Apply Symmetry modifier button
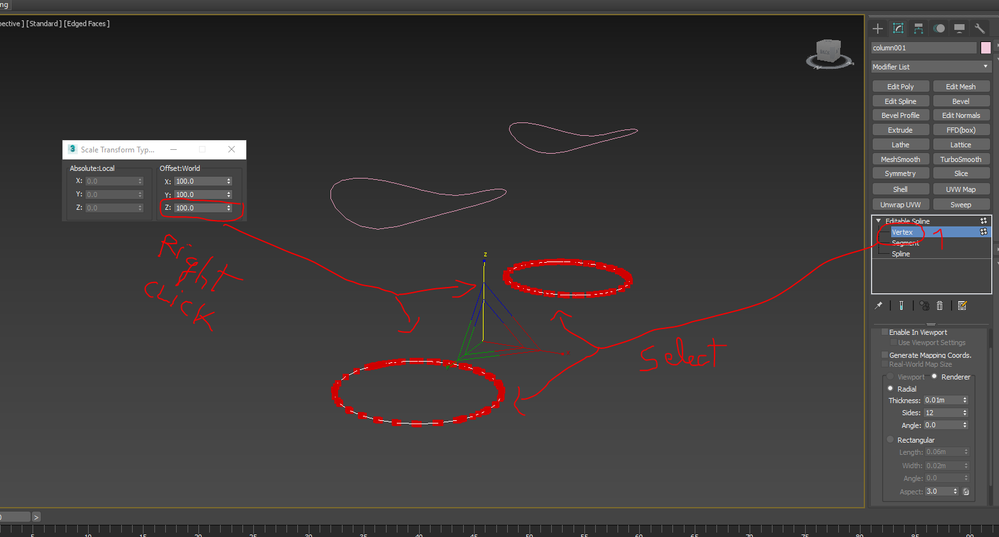 coord(900,173)
